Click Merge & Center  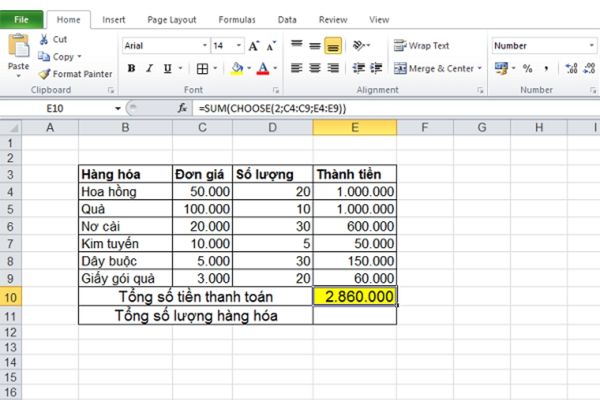pyautogui.click(x=434, y=69)
